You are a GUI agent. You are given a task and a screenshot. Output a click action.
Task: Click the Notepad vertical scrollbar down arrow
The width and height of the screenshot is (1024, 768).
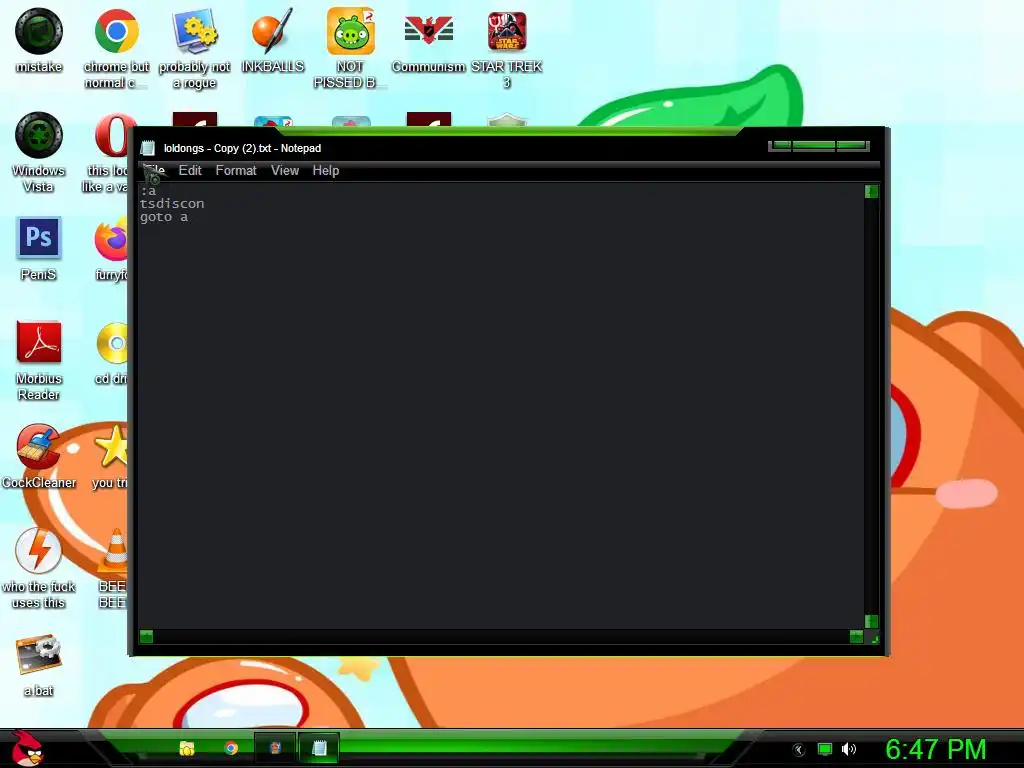[871, 621]
